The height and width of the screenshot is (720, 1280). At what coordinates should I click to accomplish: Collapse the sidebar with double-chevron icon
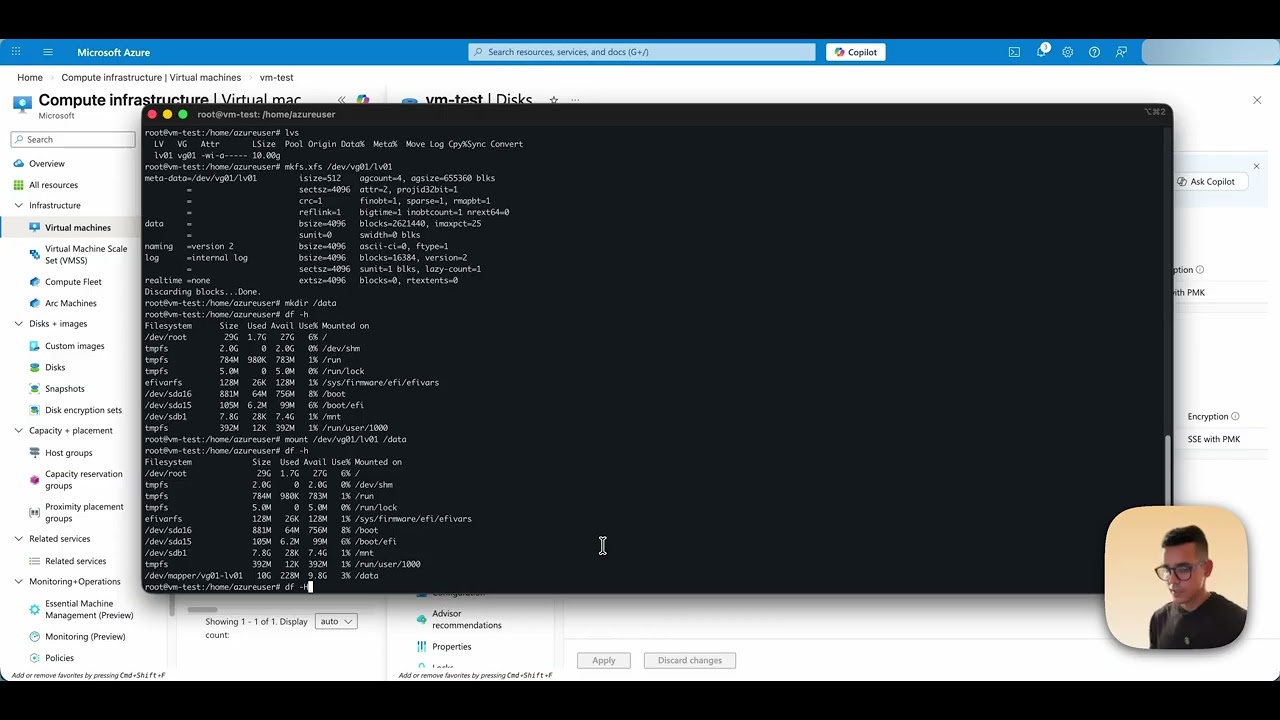click(x=341, y=100)
